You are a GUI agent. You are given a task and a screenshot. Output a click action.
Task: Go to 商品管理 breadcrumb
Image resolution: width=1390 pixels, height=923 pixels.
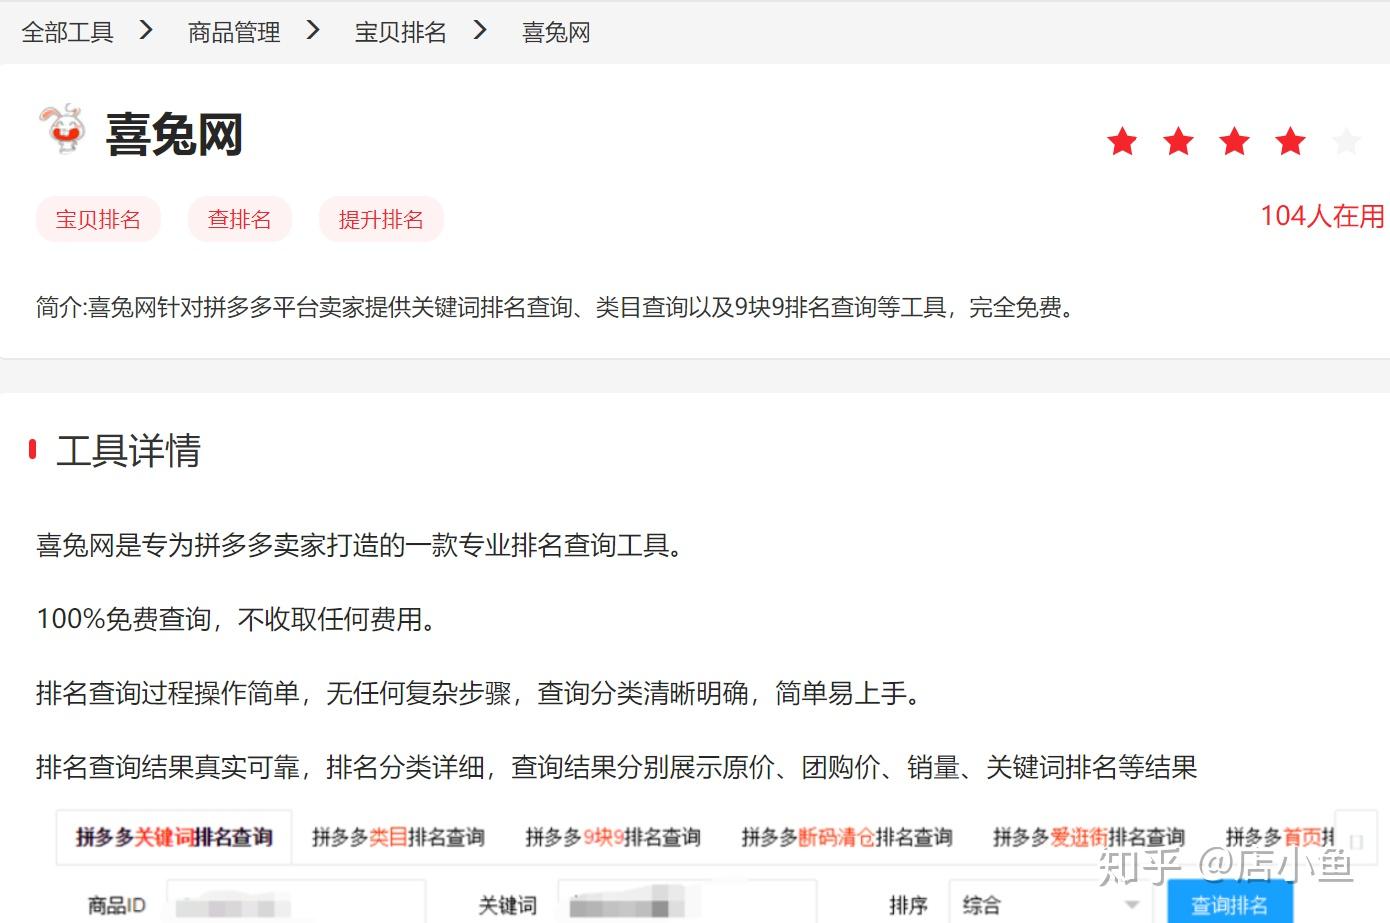click(x=234, y=33)
